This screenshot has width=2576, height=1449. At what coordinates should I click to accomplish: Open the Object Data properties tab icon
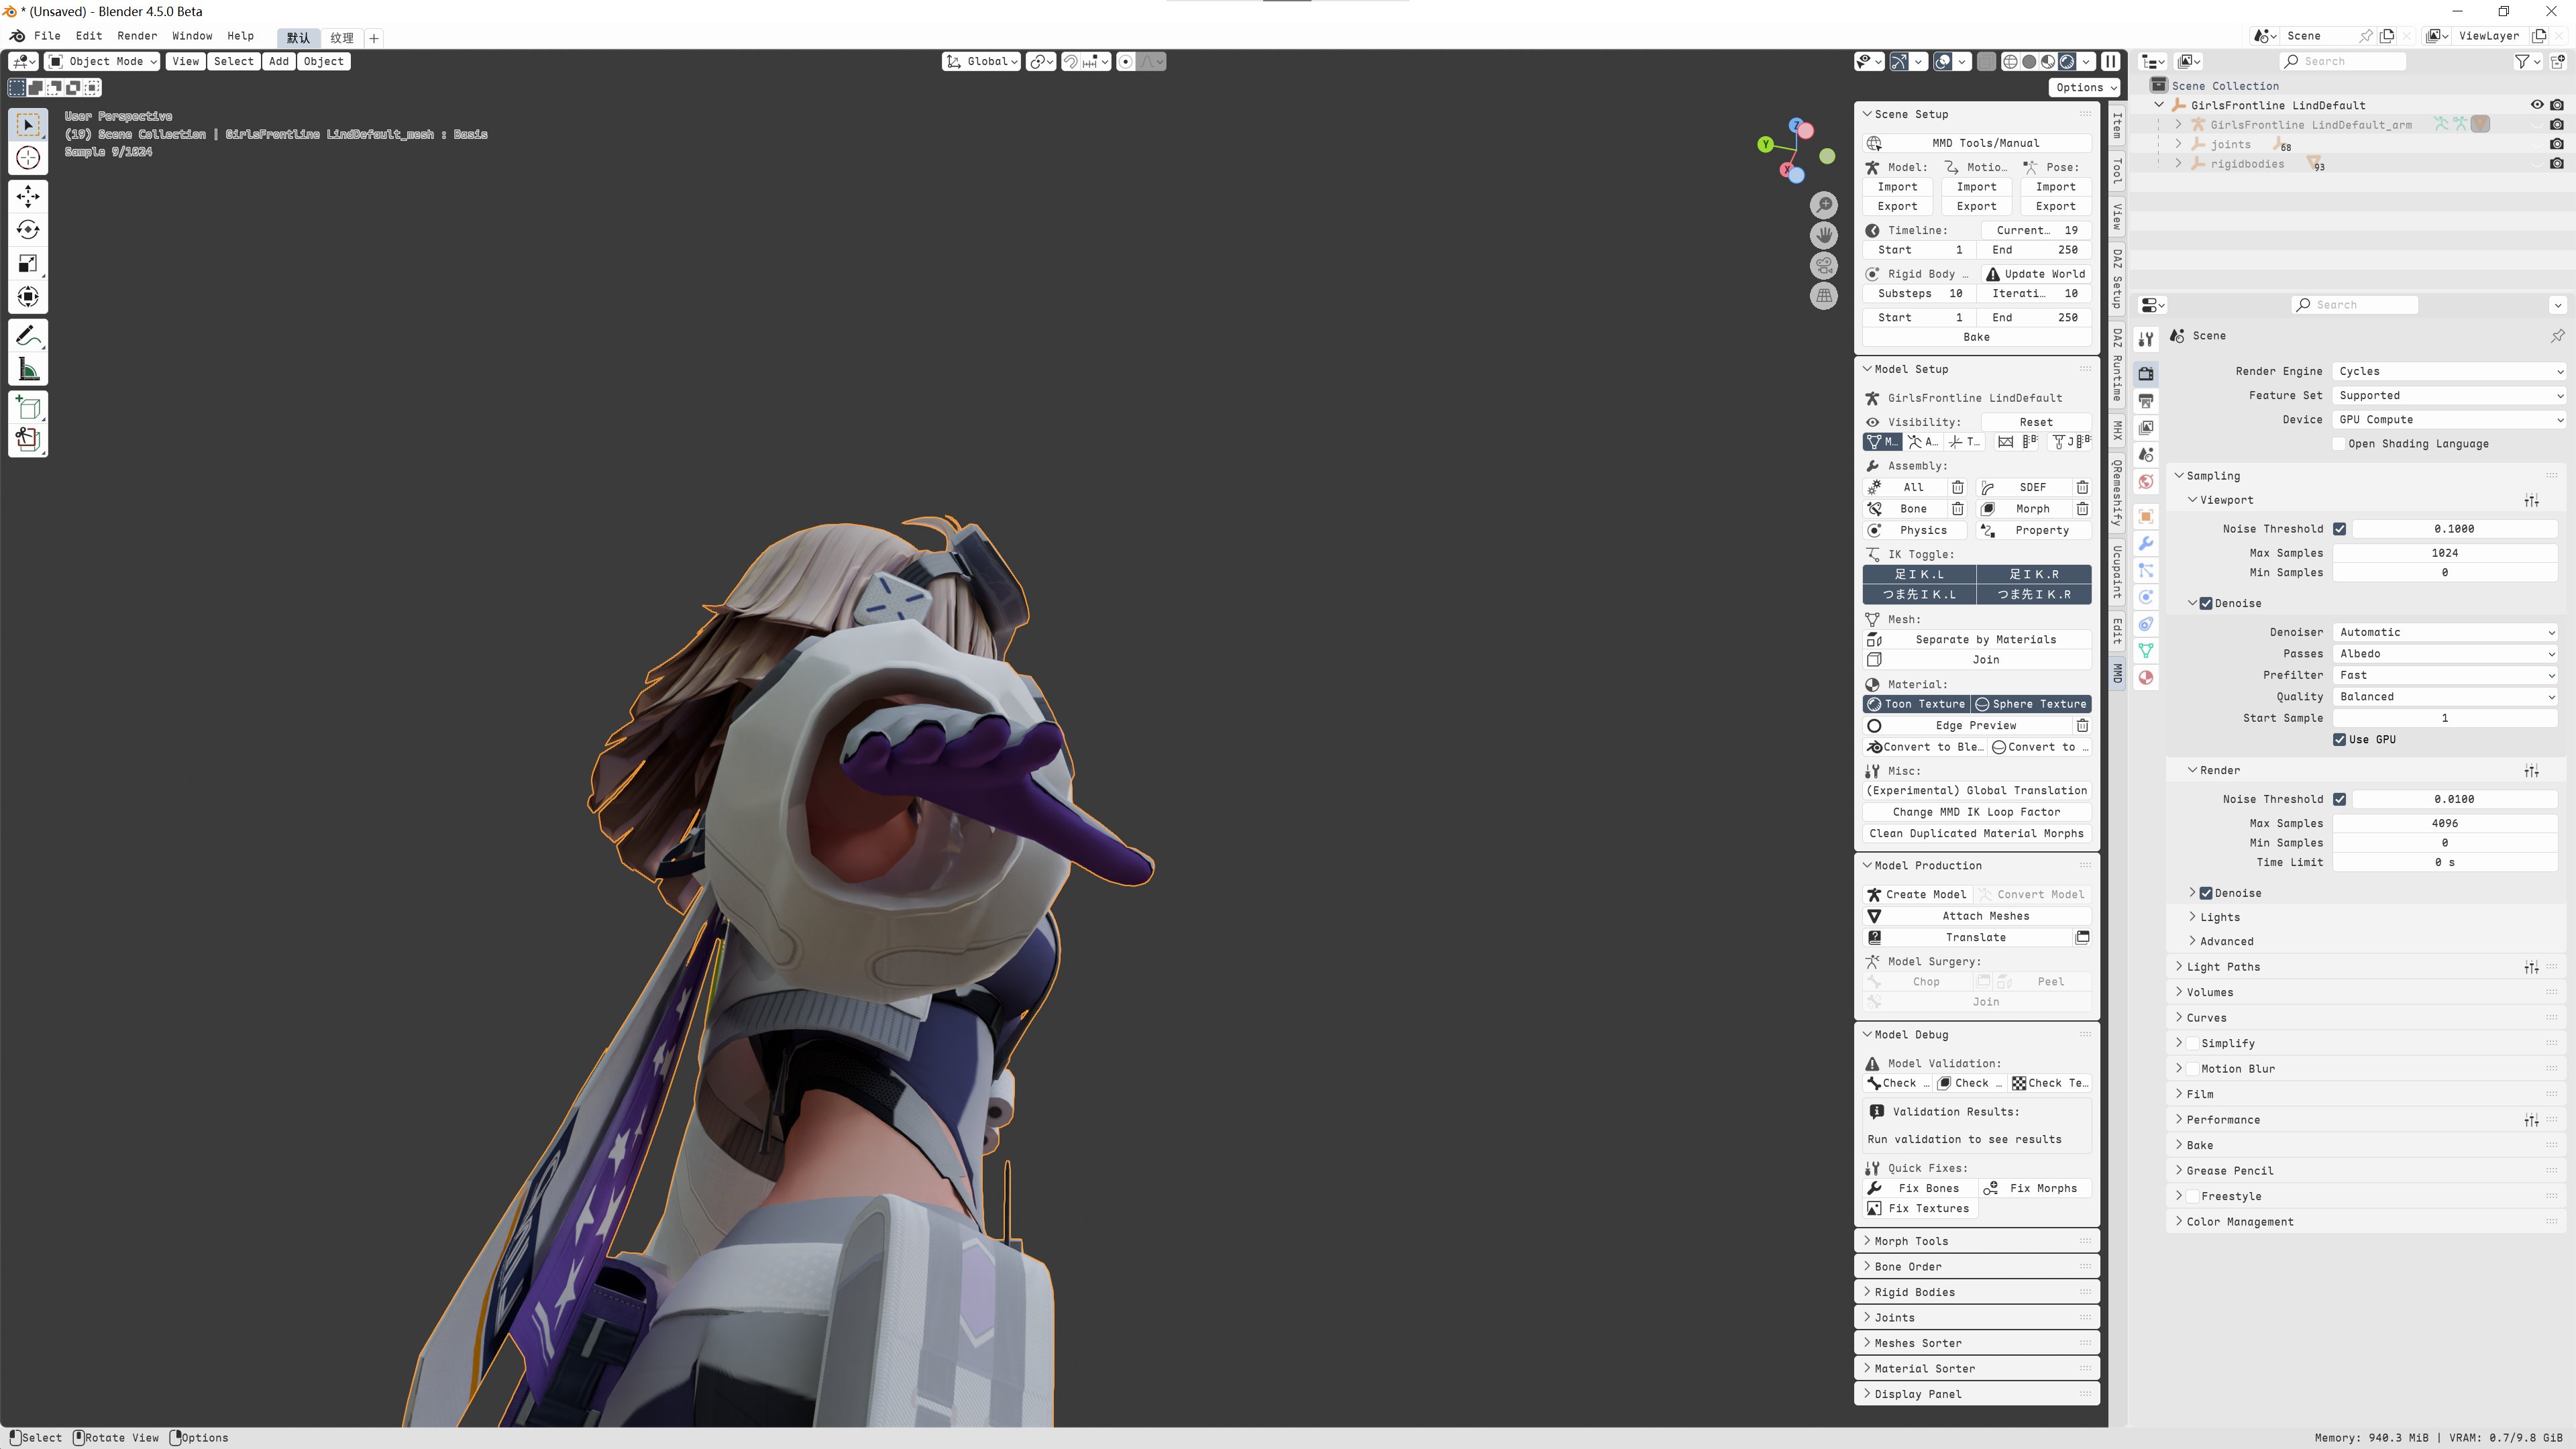point(2146,650)
